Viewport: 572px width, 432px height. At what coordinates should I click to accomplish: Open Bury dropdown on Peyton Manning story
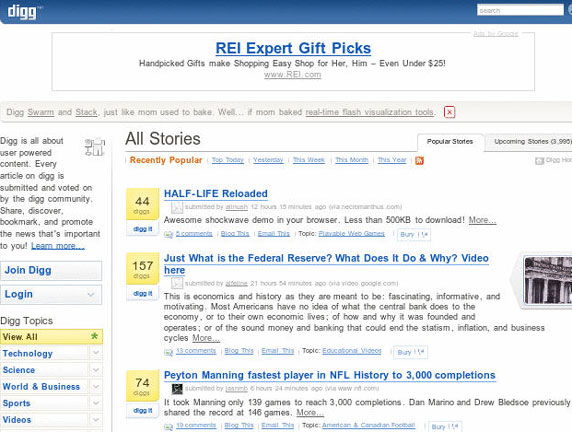click(x=445, y=427)
